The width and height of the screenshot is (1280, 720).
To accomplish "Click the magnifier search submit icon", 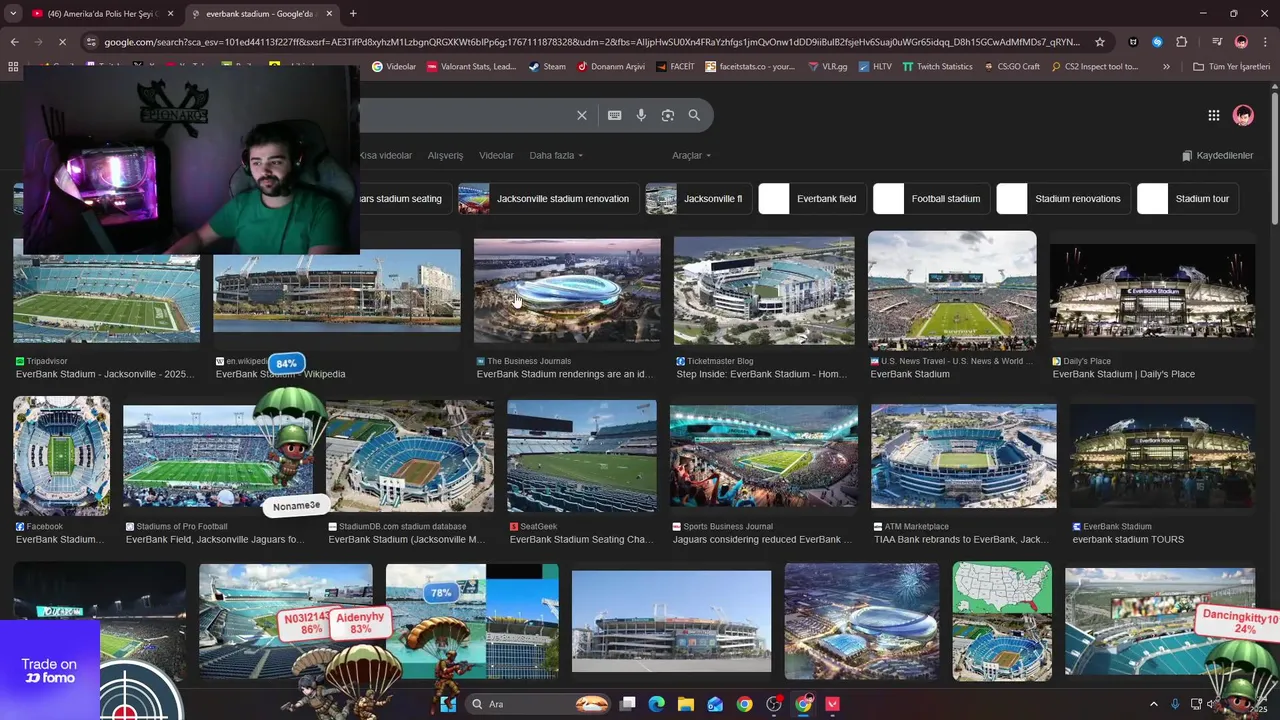I will 694,115.
